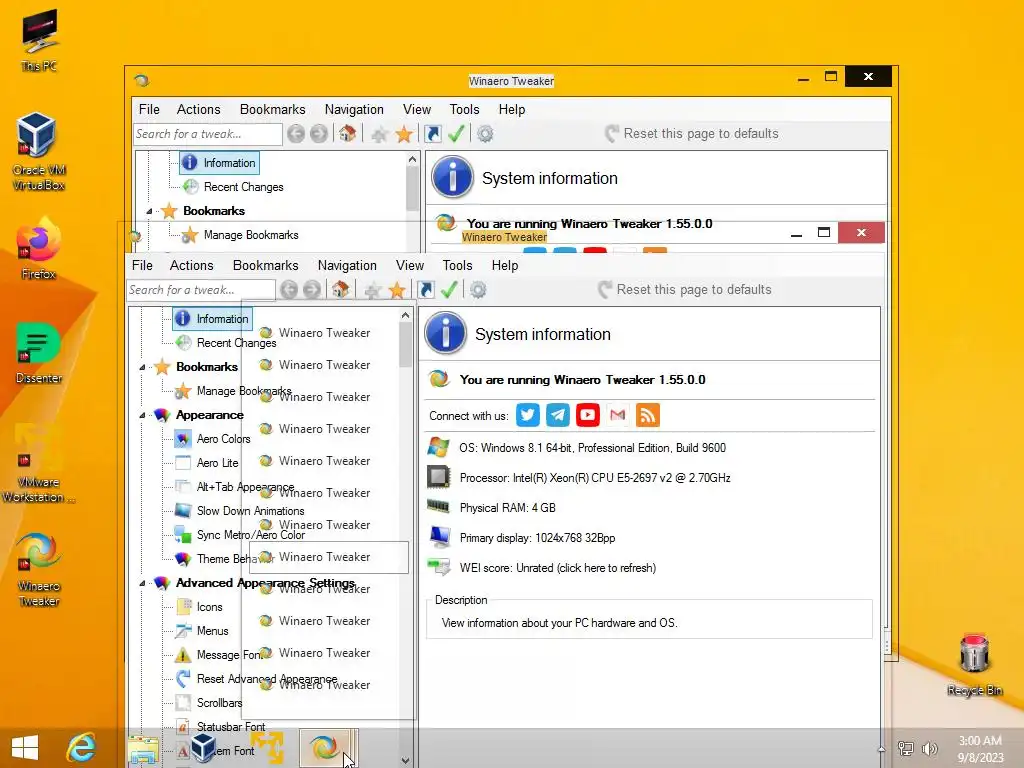
Task: Click gear icon in back window toolbar
Action: (x=485, y=133)
